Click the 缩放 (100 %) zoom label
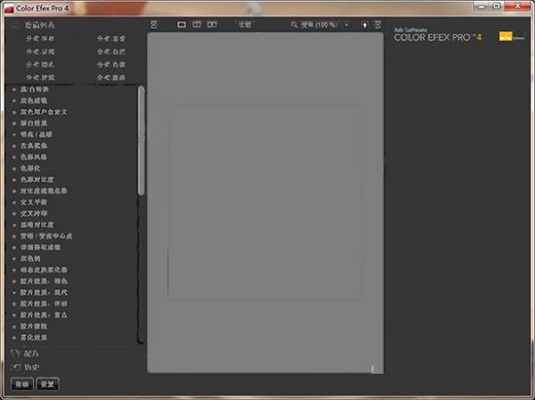 pyautogui.click(x=319, y=25)
